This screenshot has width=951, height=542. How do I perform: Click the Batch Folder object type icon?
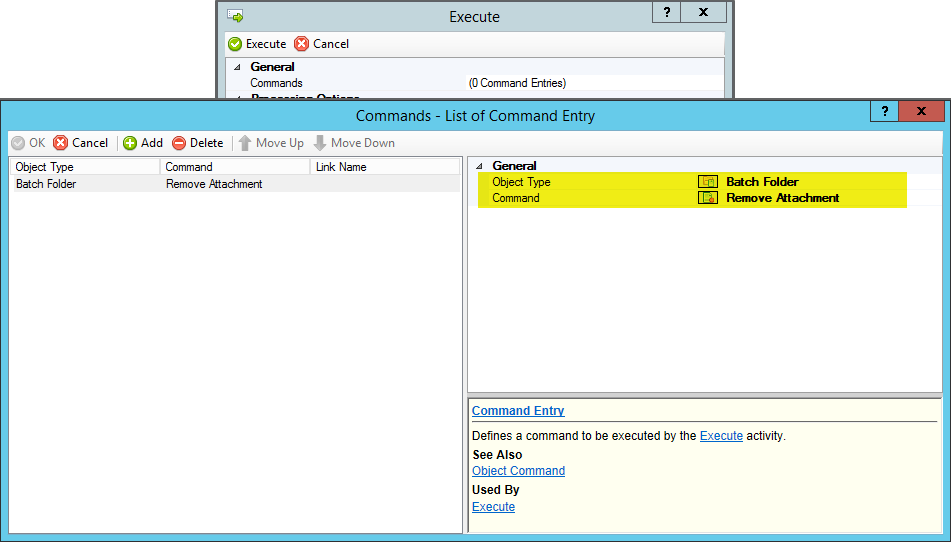point(708,181)
